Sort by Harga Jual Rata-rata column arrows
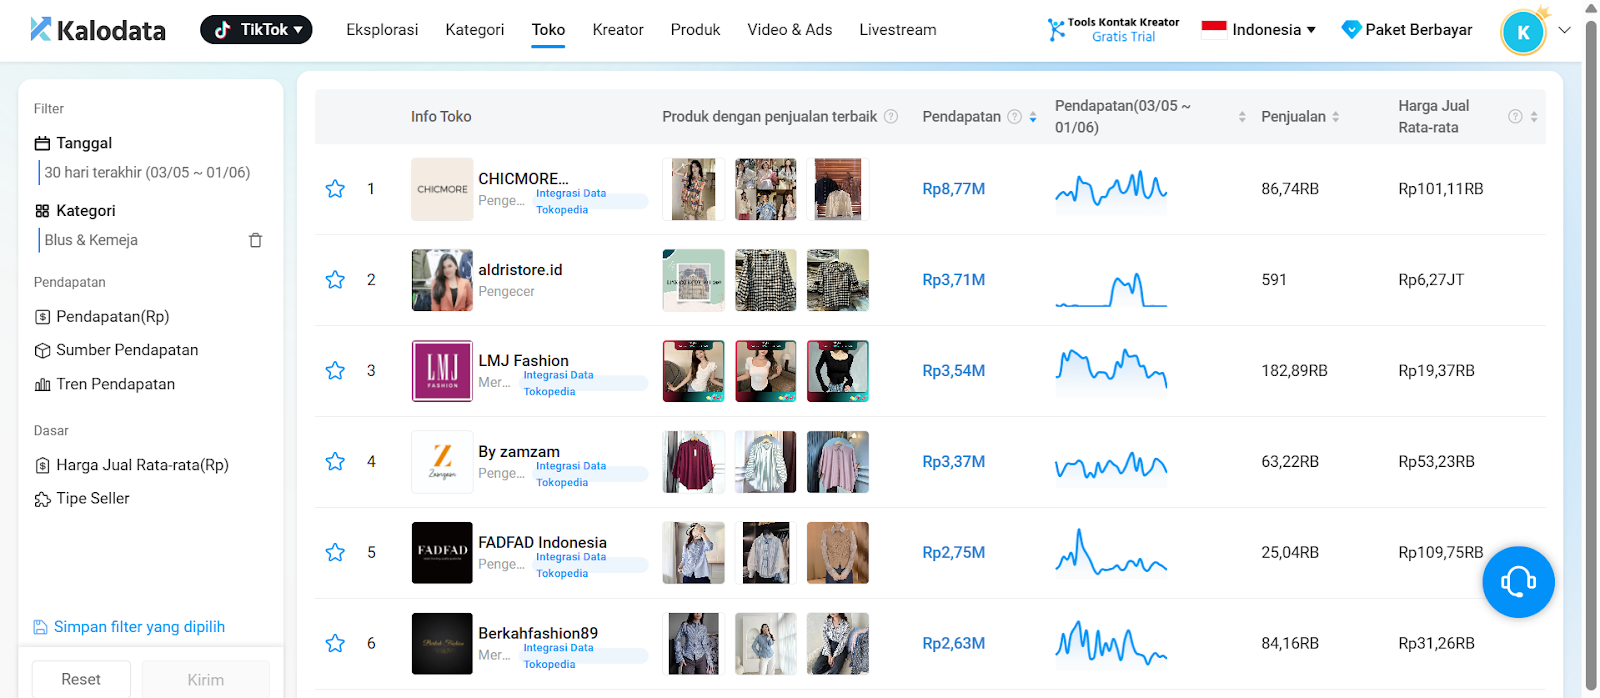This screenshot has width=1600, height=698. (1534, 117)
